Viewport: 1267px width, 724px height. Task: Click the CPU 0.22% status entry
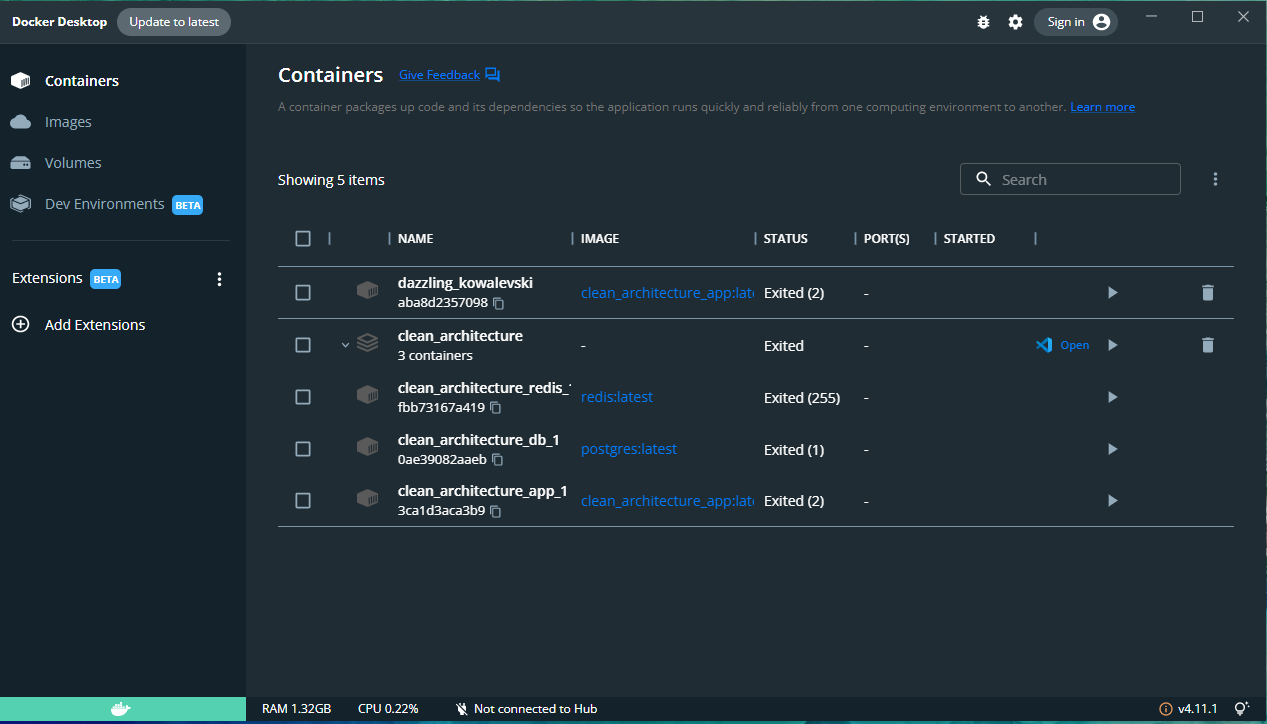tap(388, 709)
